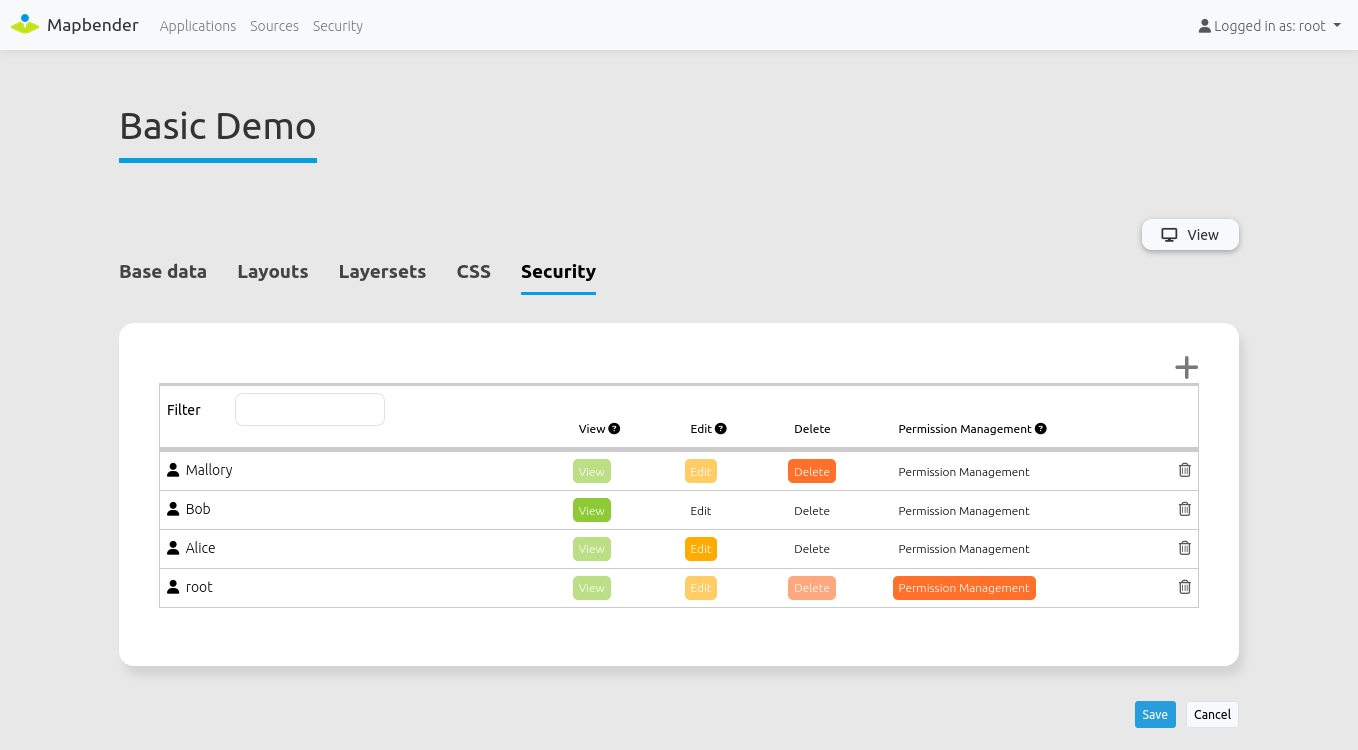This screenshot has width=1358, height=750.
Task: Remove Bob's entry using the trash icon
Action: click(1184, 509)
